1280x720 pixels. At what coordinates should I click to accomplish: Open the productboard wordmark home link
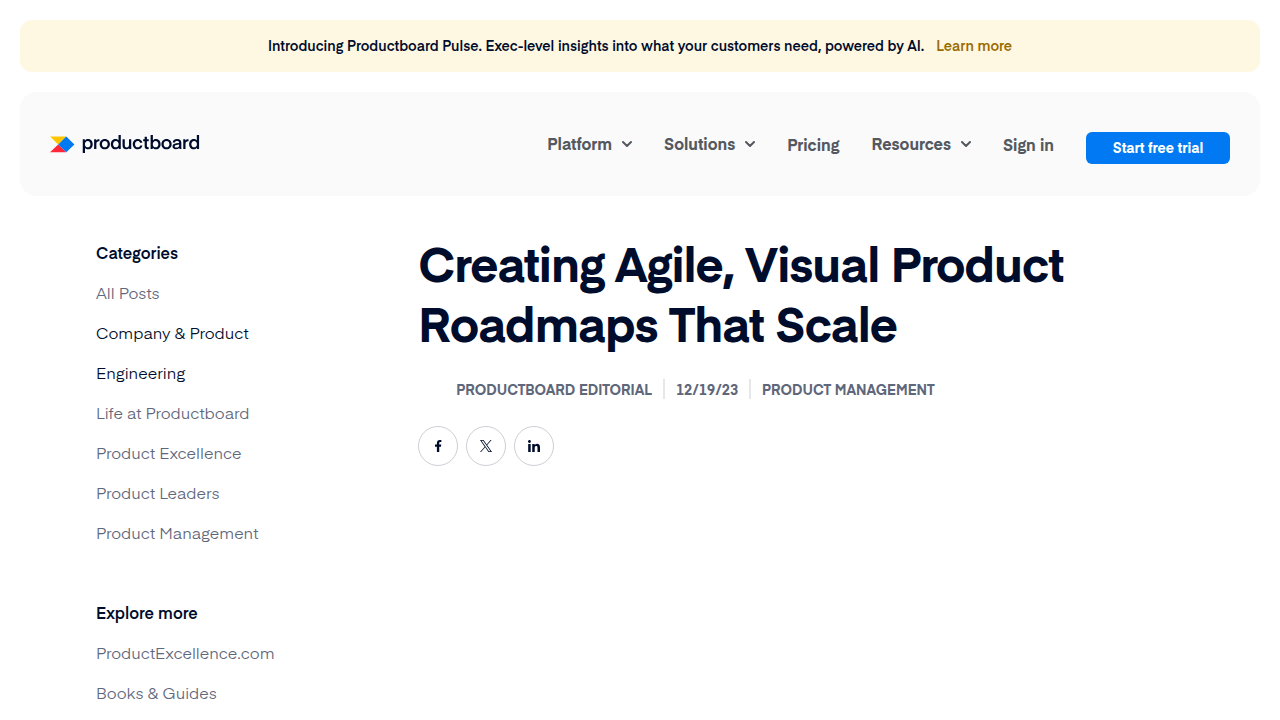(141, 143)
